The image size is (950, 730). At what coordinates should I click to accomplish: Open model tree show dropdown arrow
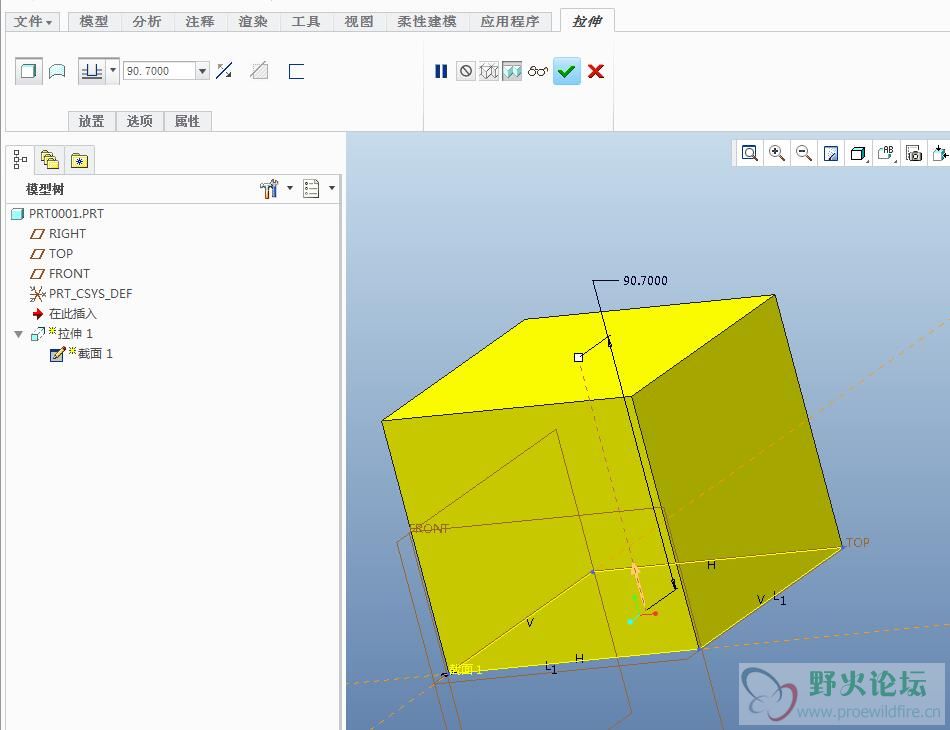click(331, 188)
